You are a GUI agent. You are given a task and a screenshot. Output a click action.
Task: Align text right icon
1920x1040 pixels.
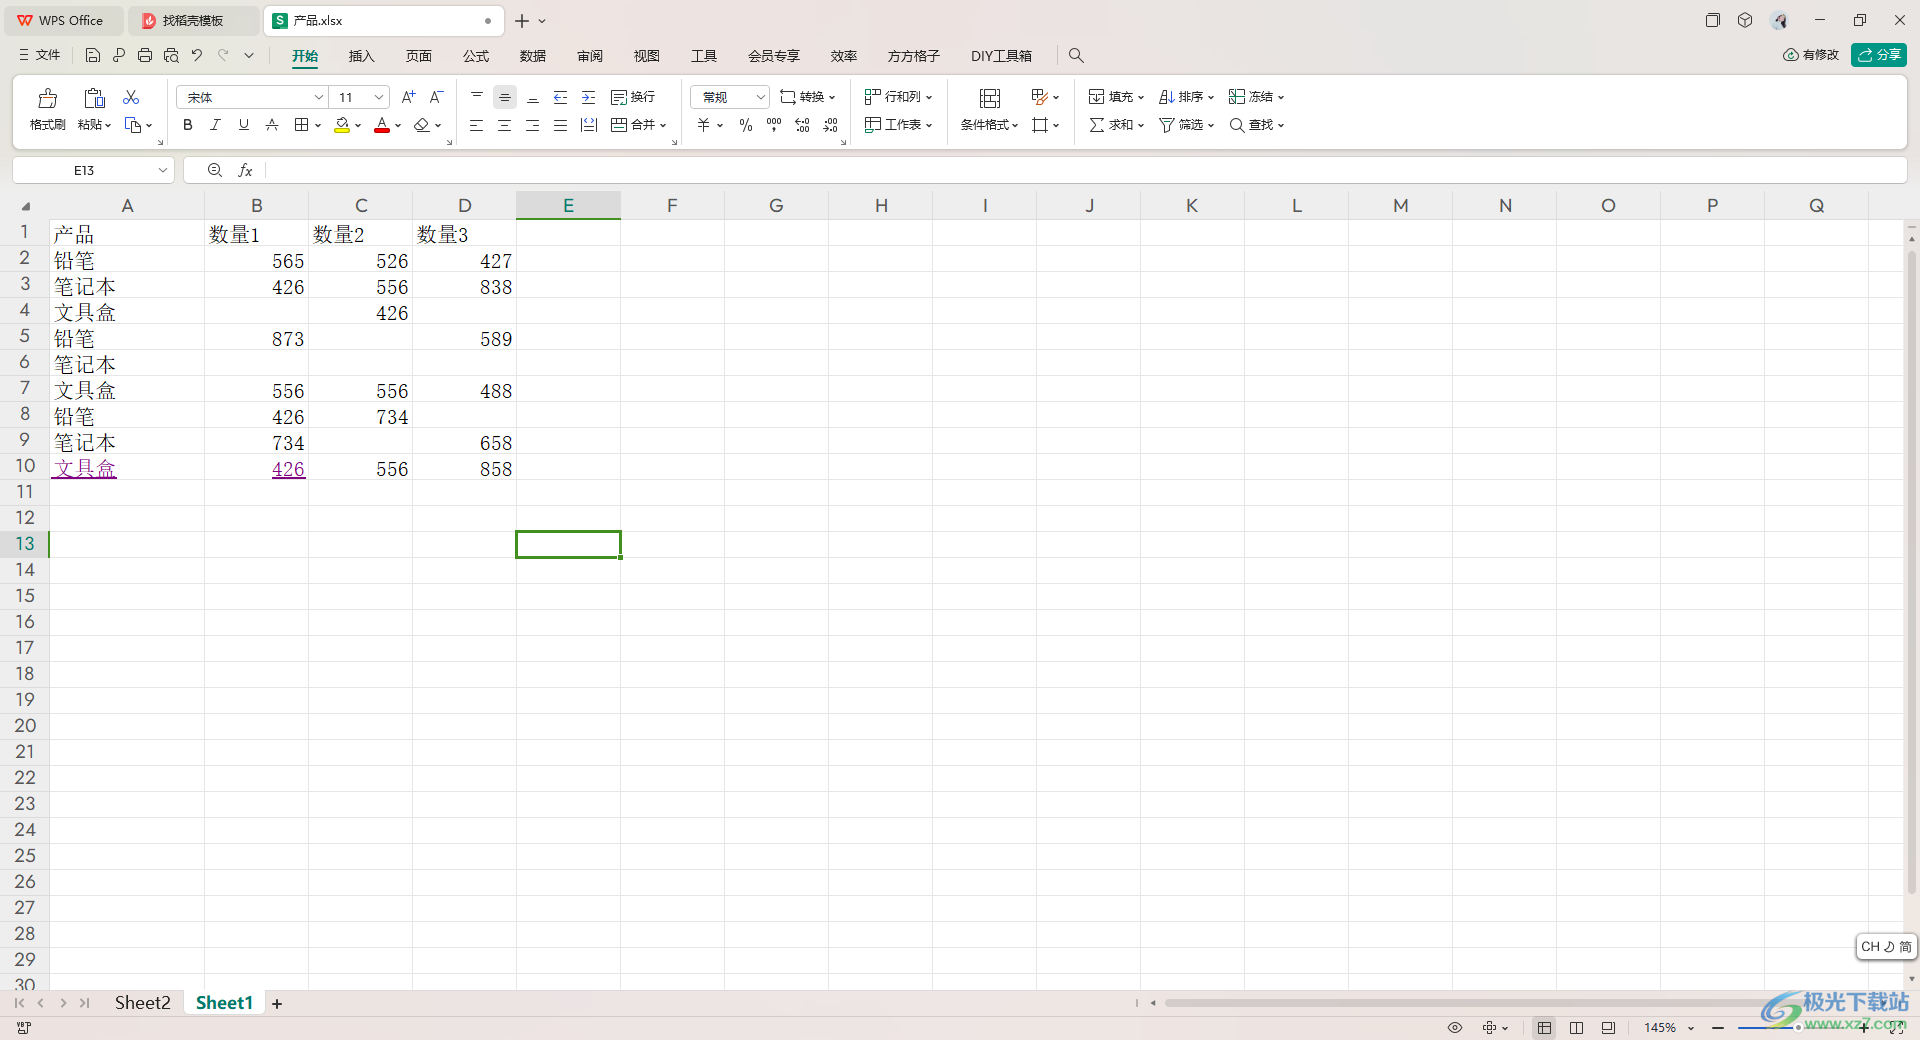click(x=533, y=125)
